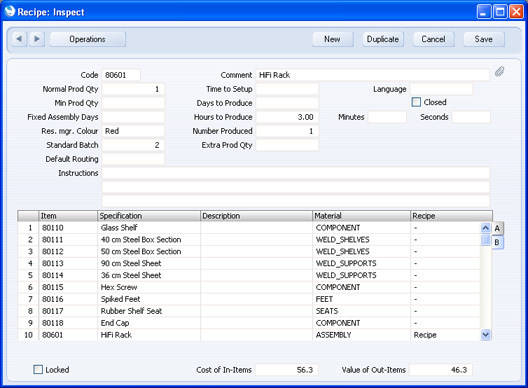Switch to tab B of the item table
The height and width of the screenshot is (388, 528).
tap(497, 242)
